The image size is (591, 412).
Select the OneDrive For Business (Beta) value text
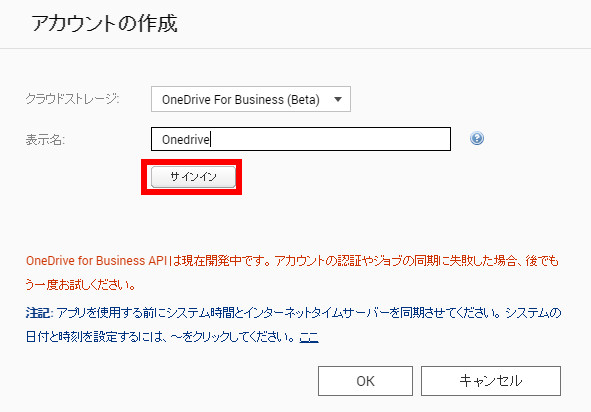(x=241, y=100)
